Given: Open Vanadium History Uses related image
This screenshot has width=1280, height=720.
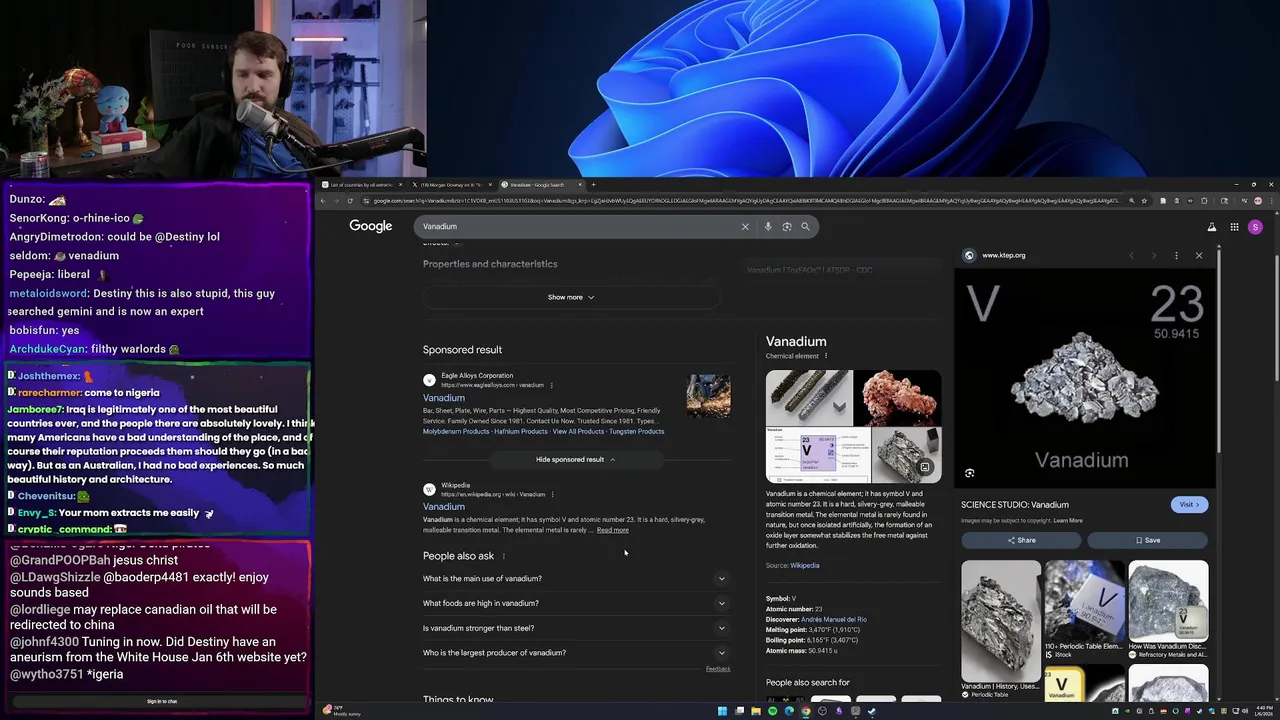Looking at the screenshot, I should [1001, 620].
